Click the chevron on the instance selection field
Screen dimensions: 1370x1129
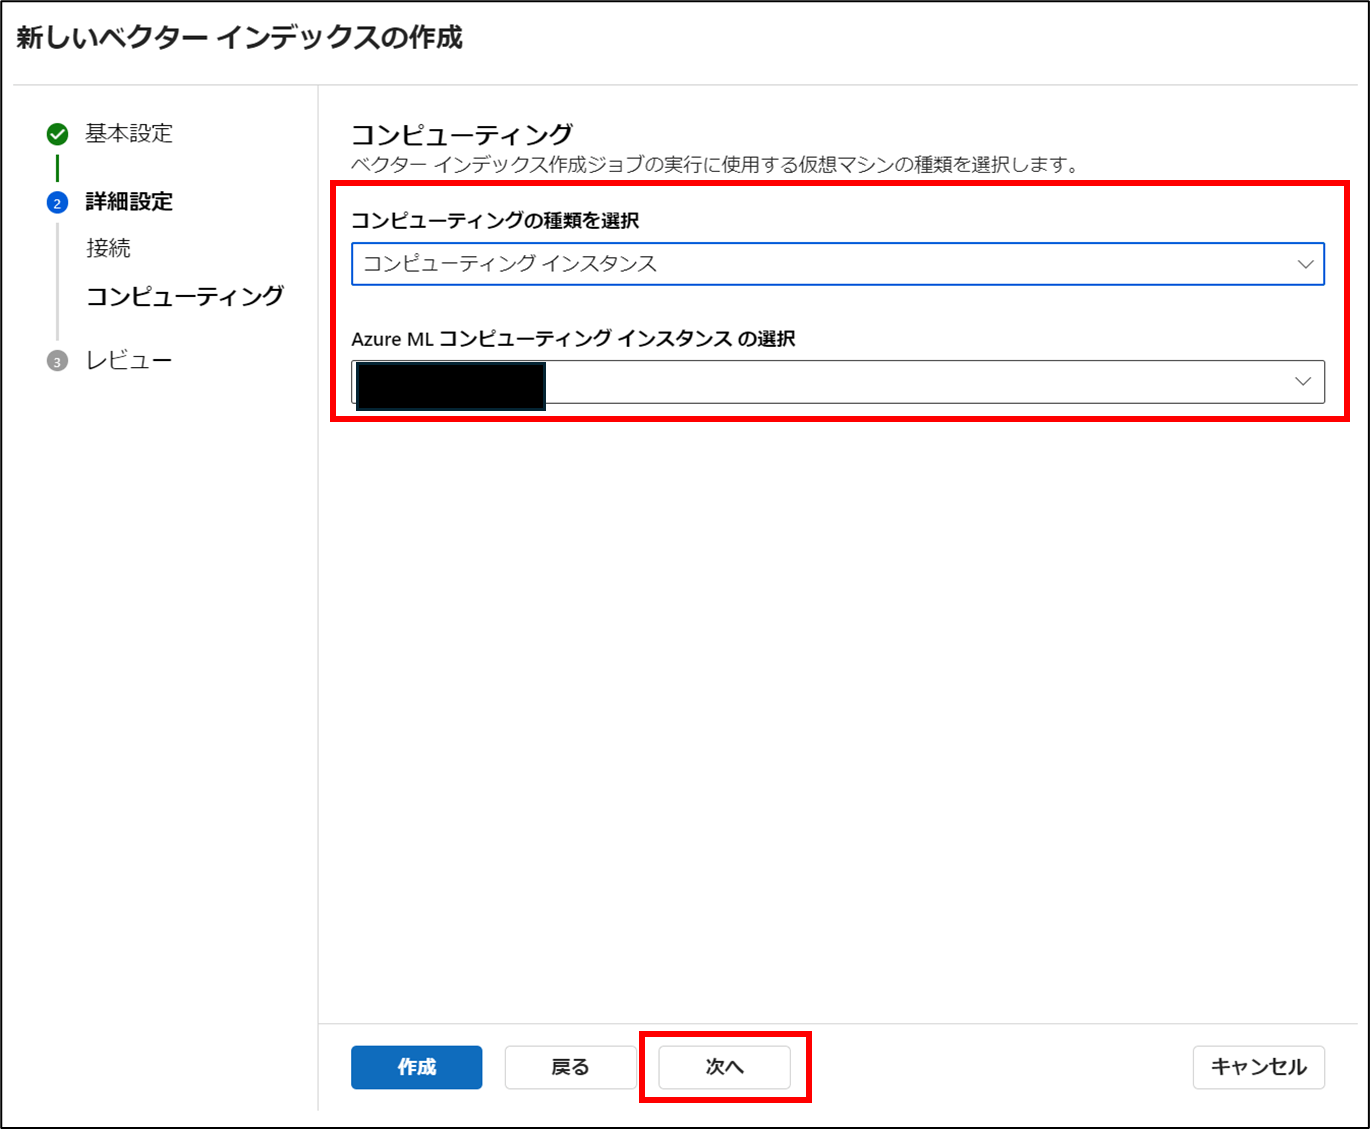1302,381
